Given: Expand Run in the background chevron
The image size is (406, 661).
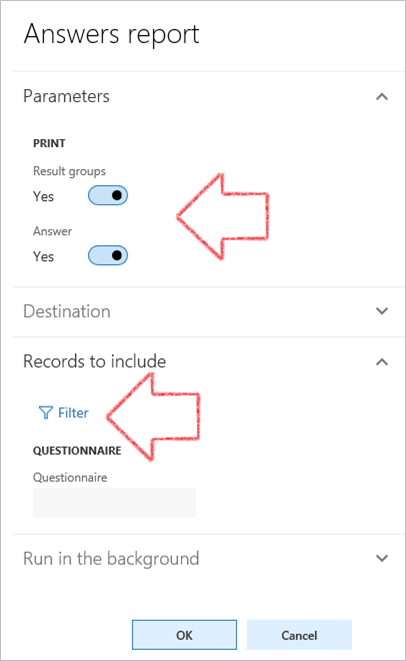Looking at the screenshot, I should point(382,559).
